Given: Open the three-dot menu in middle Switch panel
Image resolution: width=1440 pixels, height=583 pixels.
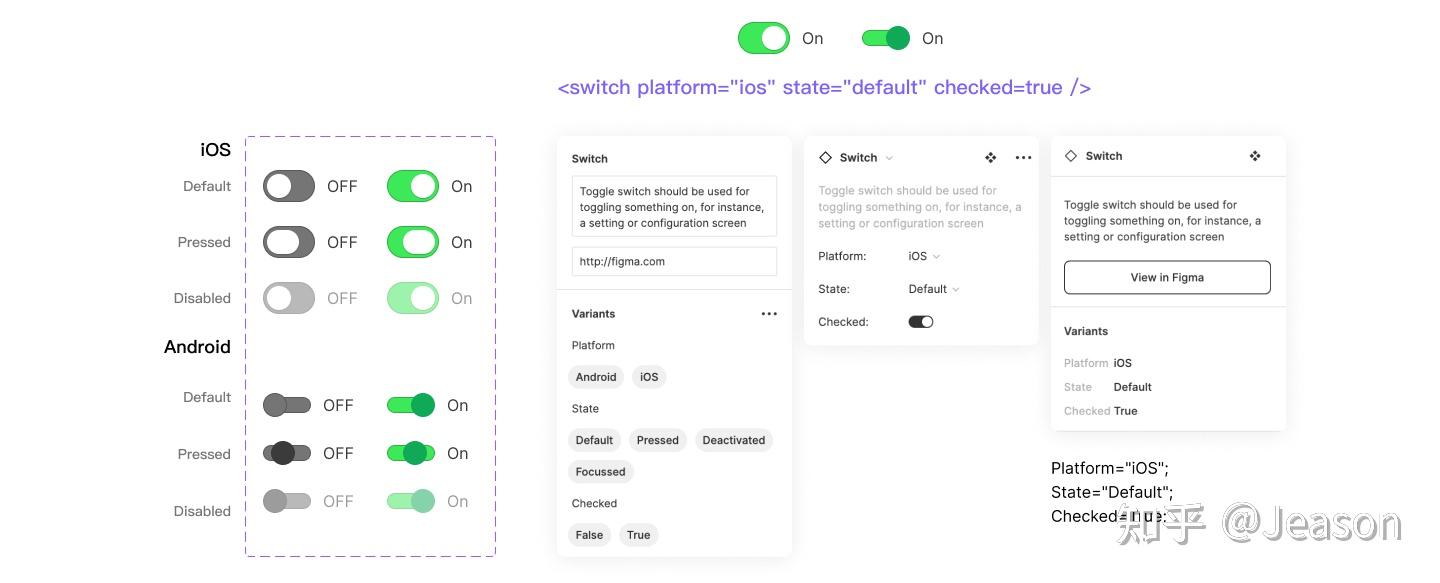Looking at the screenshot, I should tap(1023, 158).
